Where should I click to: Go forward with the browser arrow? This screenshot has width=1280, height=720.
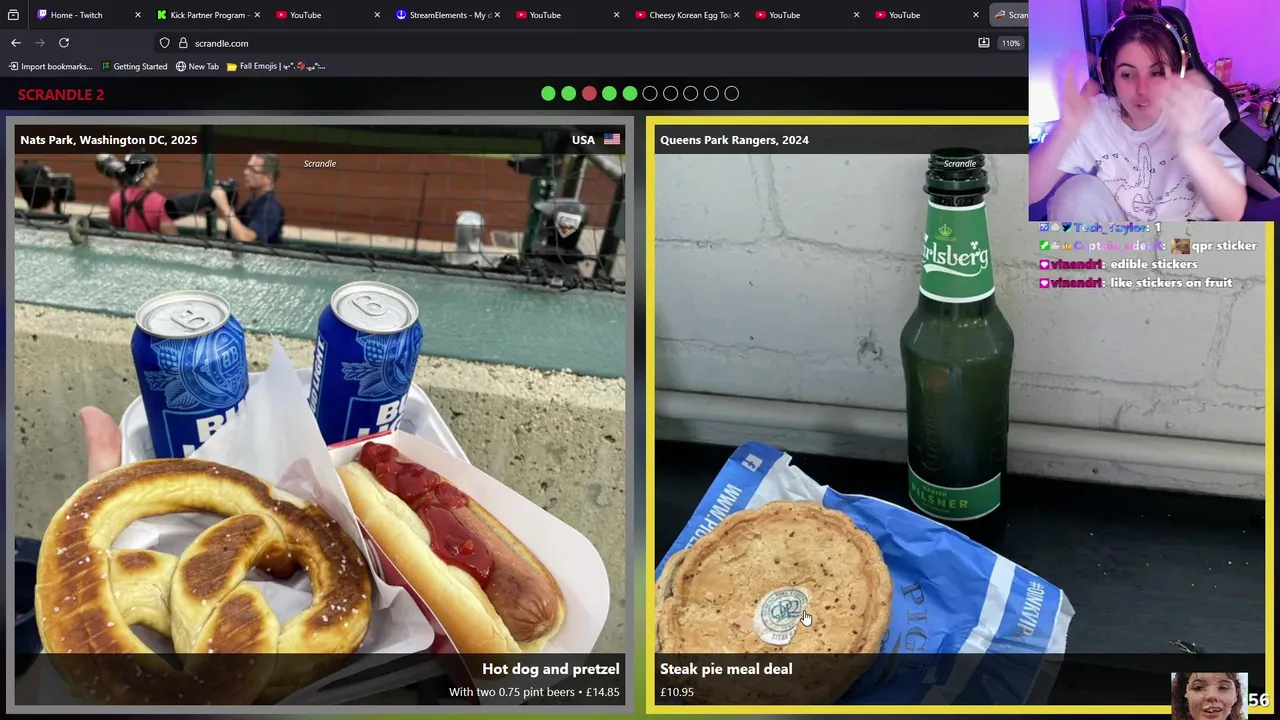pyautogui.click(x=40, y=43)
